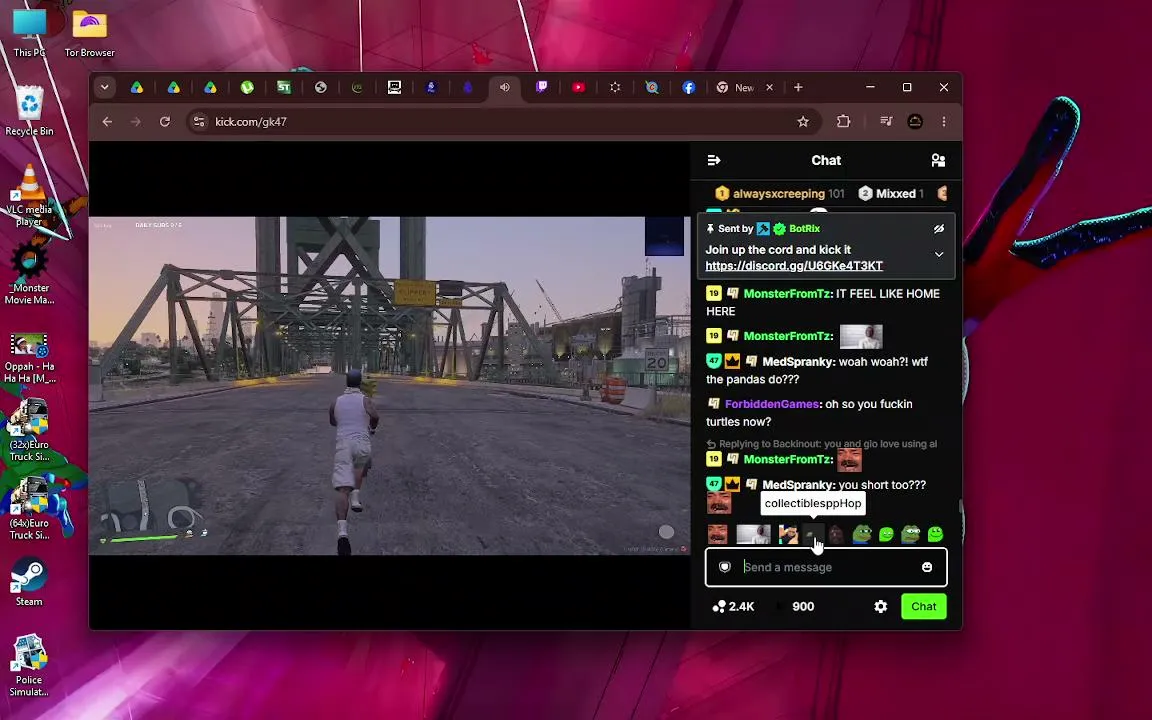Open browser extensions puzzle icon

pos(843,121)
